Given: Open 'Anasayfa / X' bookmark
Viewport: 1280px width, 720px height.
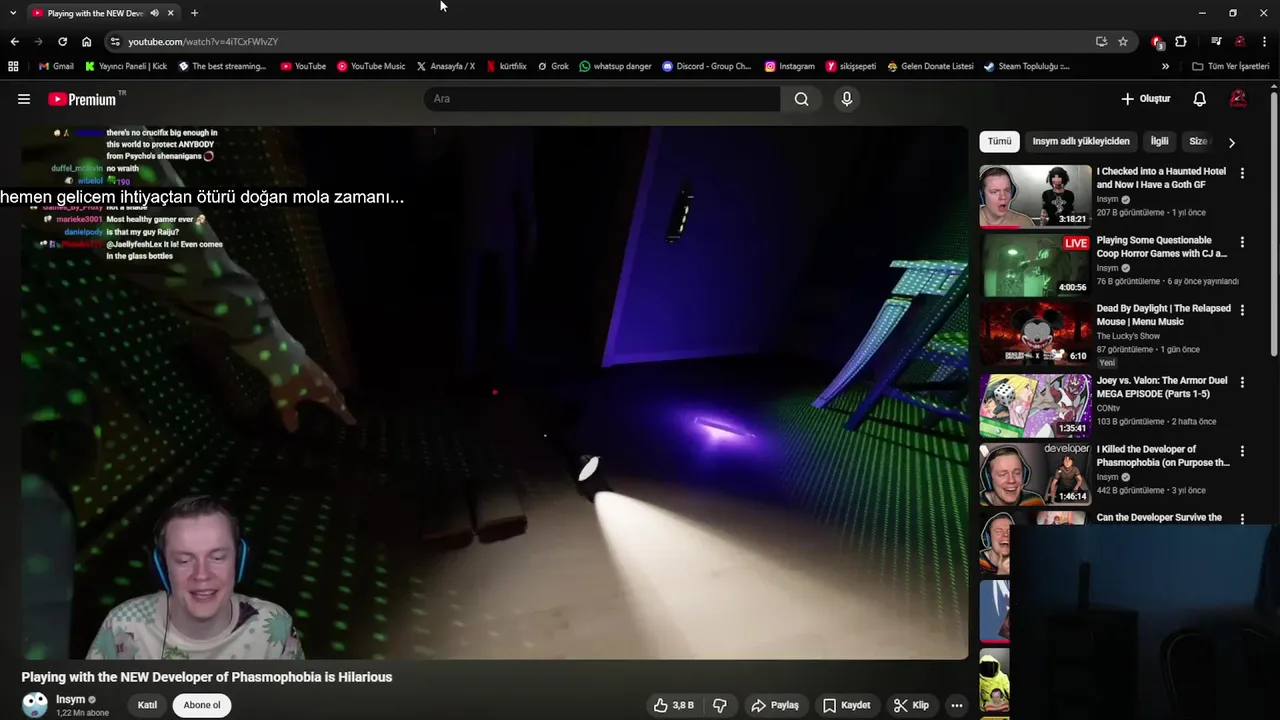Looking at the screenshot, I should click(x=445, y=66).
